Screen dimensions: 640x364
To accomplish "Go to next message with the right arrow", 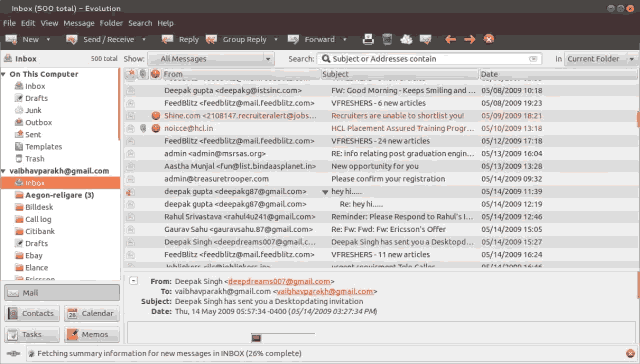I will tap(469, 39).
